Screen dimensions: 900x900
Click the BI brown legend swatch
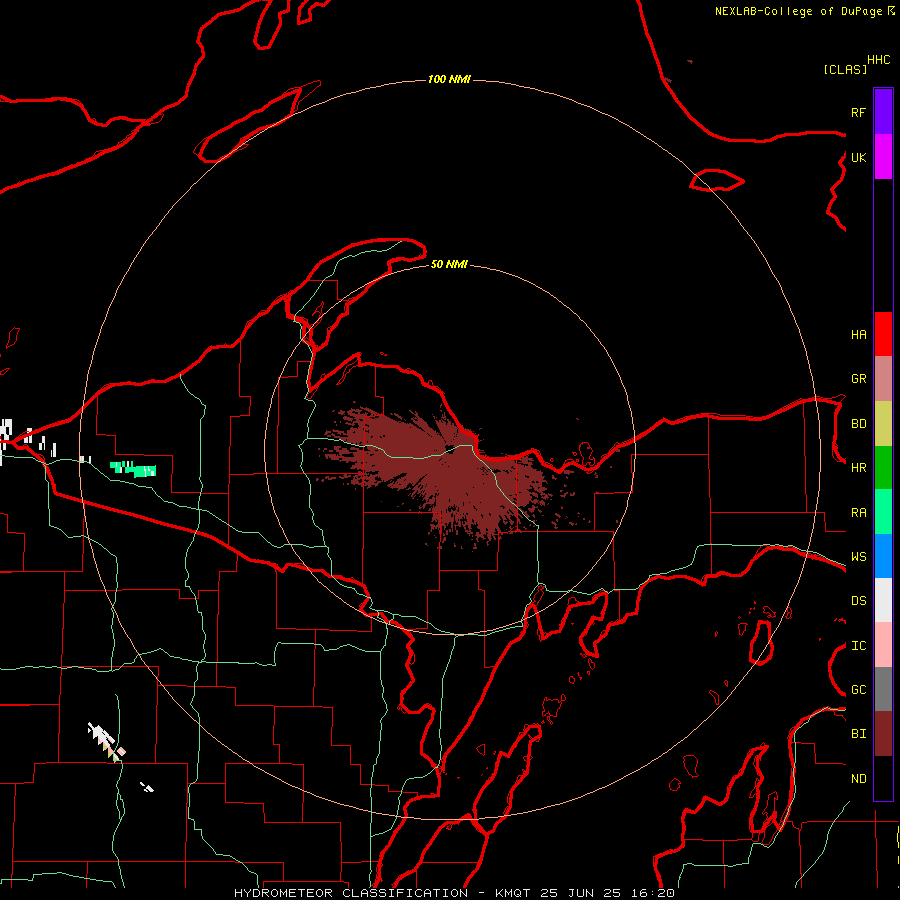(x=883, y=734)
